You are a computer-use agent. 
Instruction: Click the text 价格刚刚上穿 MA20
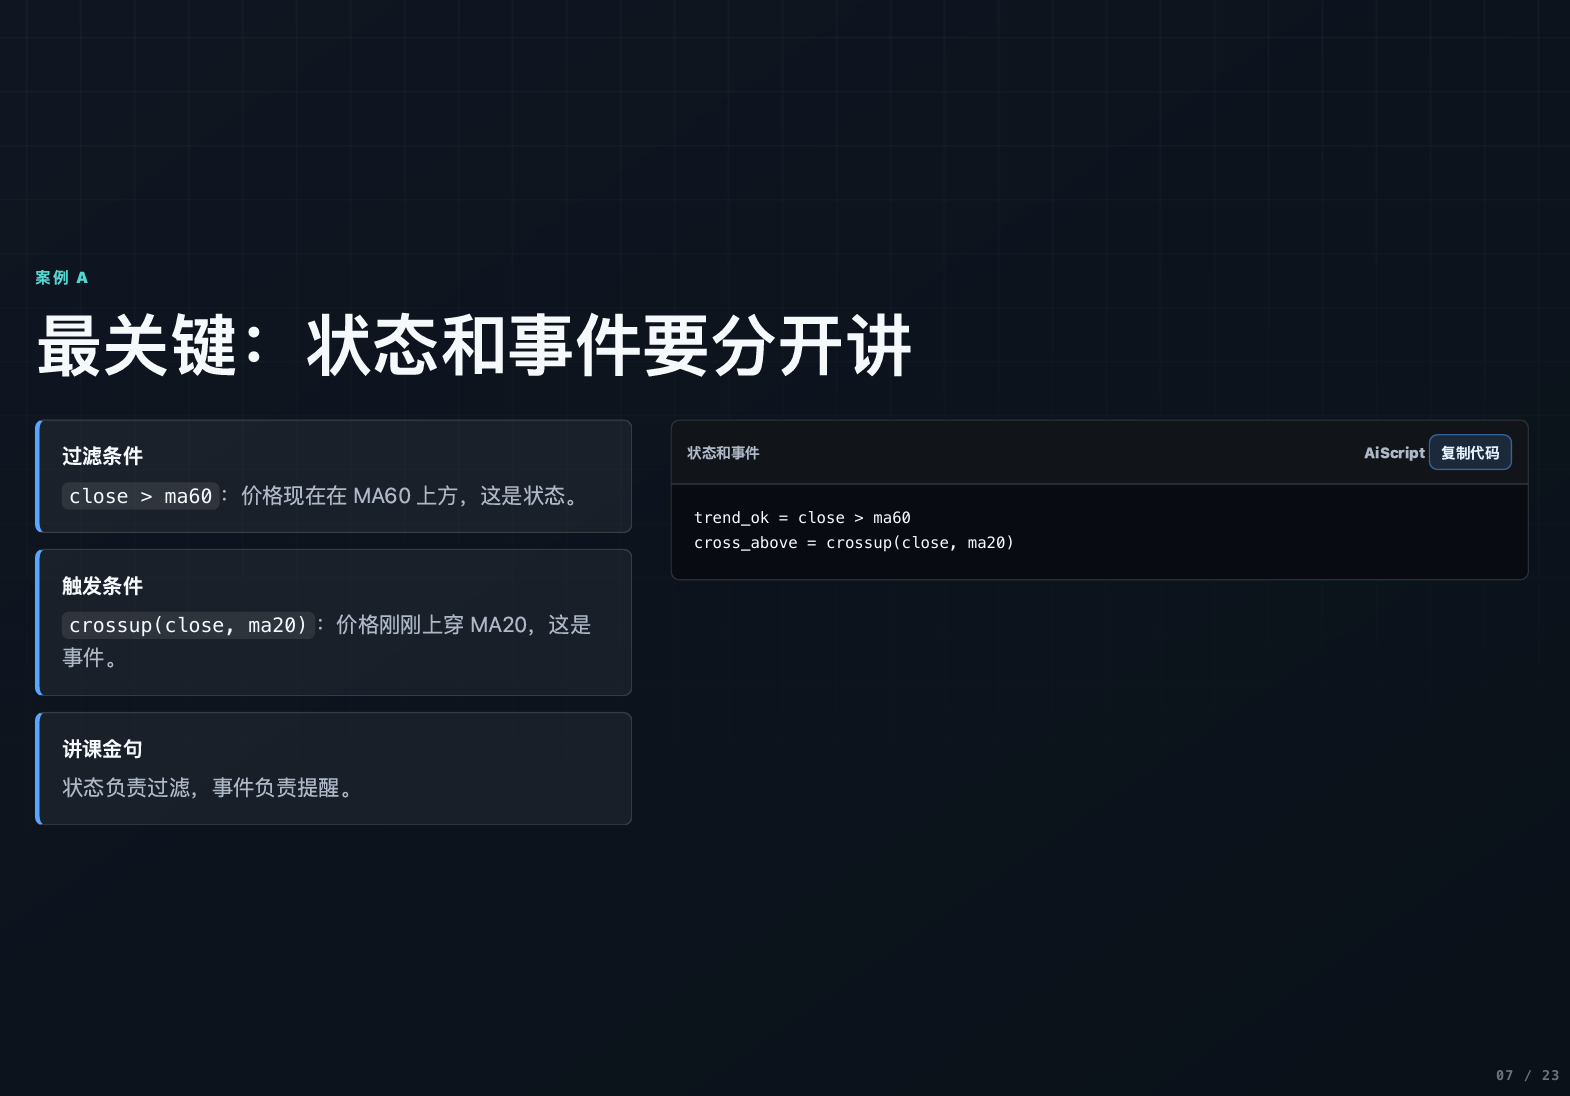point(431,625)
